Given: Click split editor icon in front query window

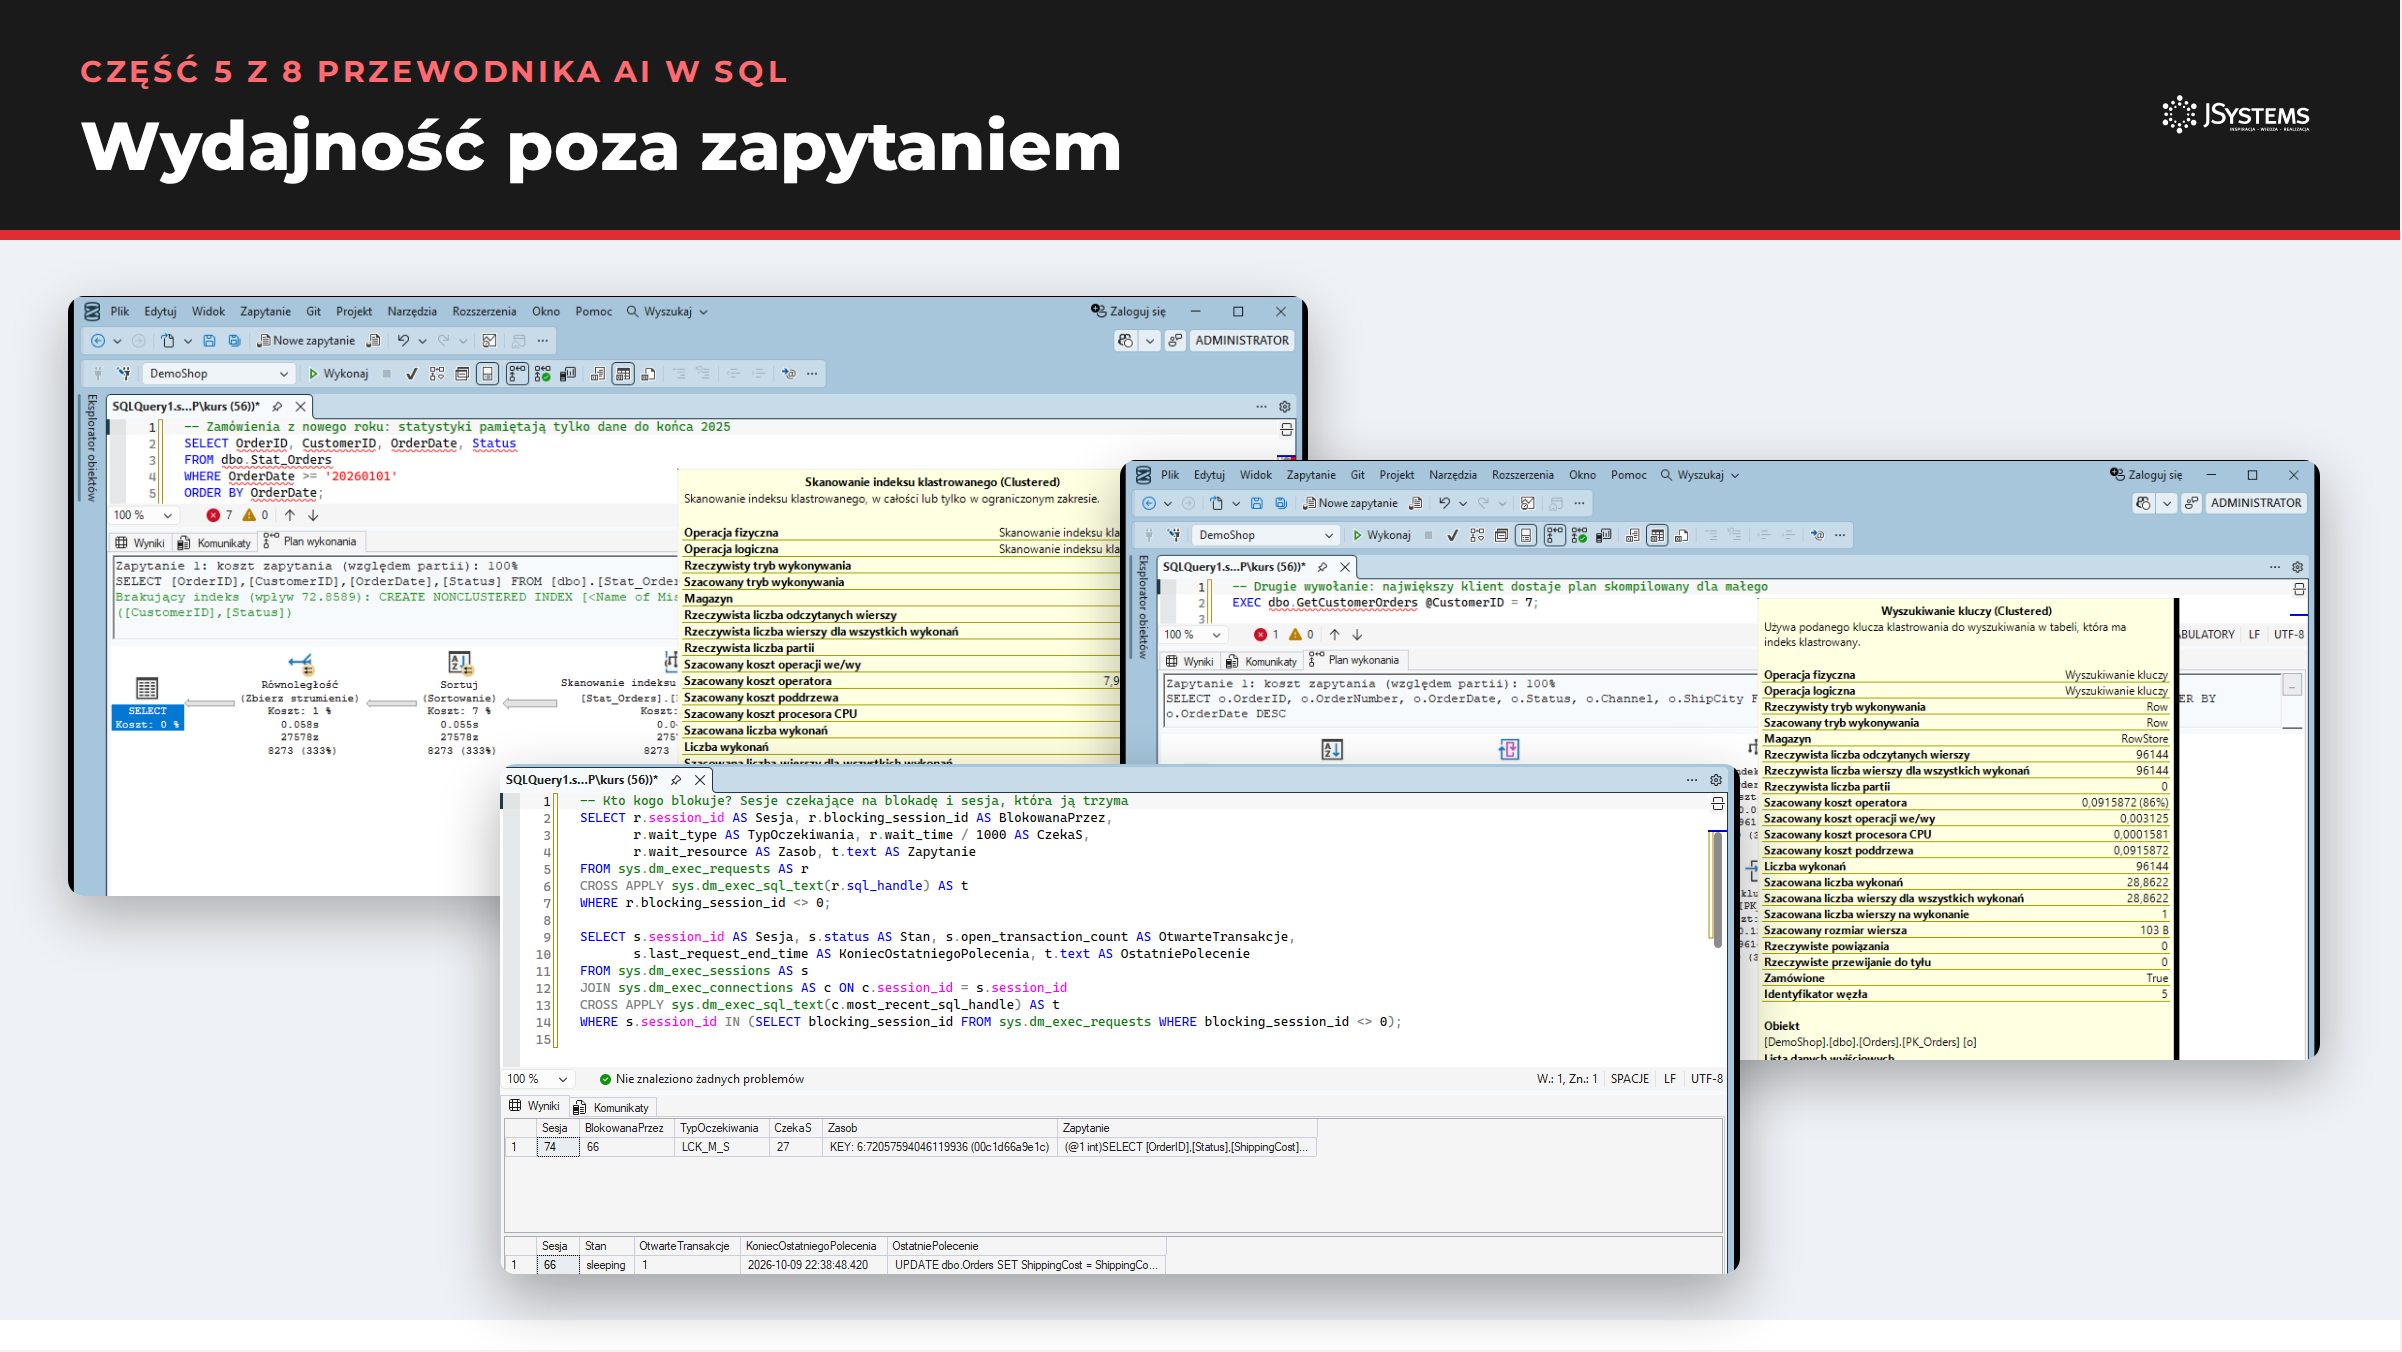Looking at the screenshot, I should tap(1717, 803).
